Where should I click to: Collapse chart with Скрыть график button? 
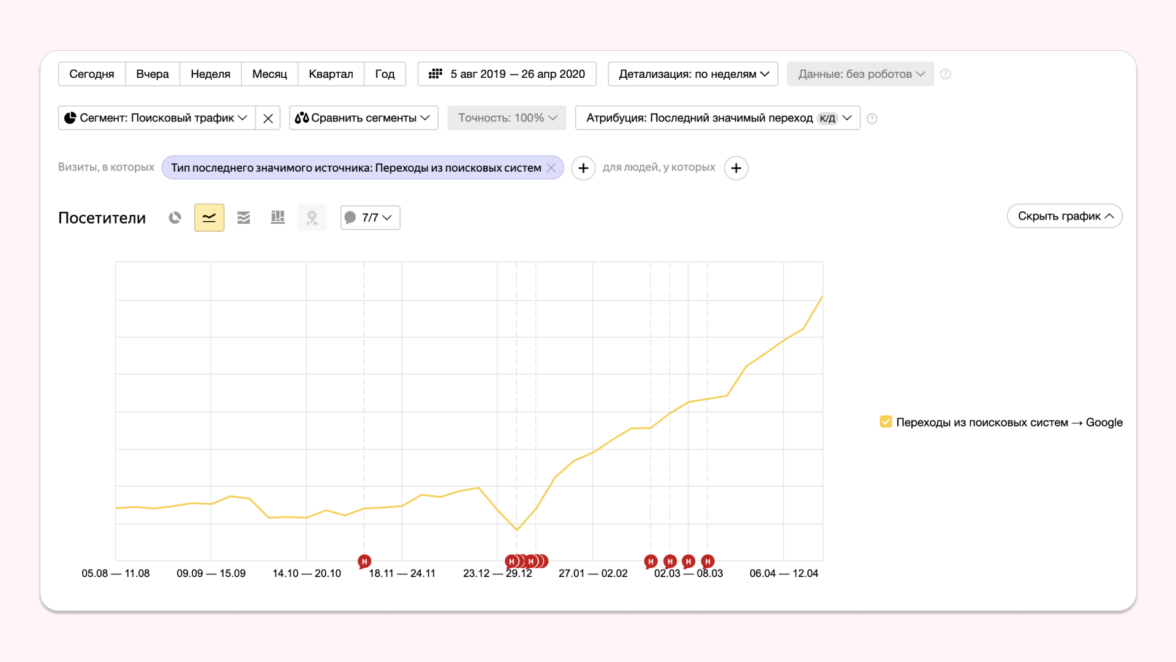click(x=1064, y=216)
